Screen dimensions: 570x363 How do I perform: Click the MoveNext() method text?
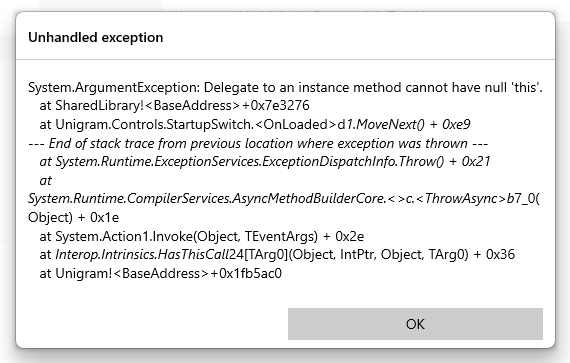click(x=390, y=125)
